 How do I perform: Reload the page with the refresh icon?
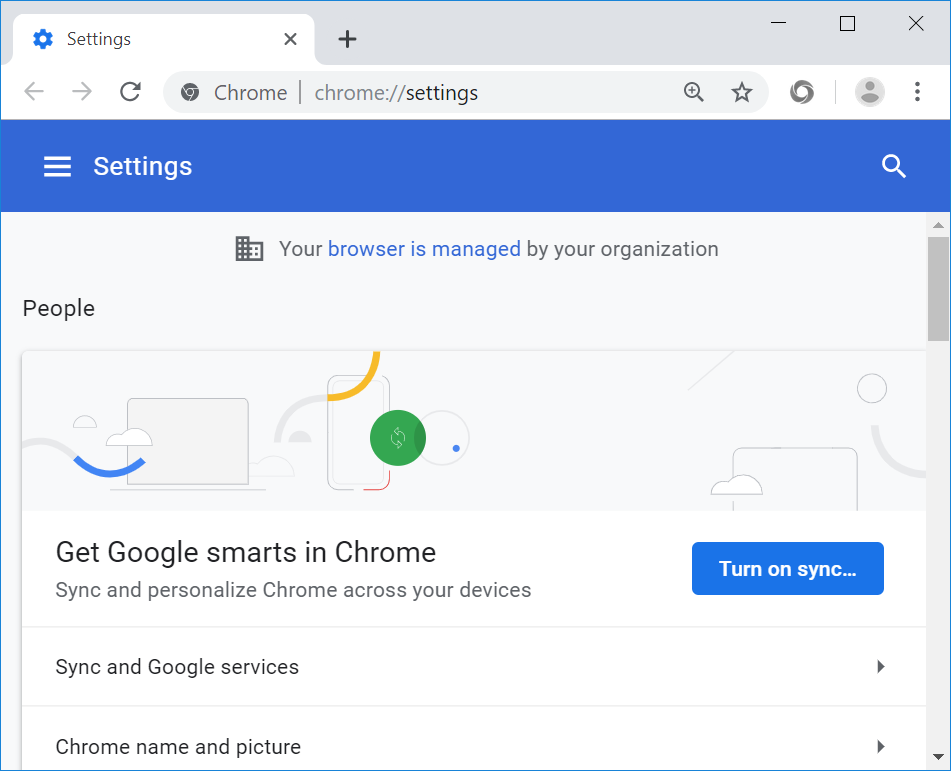[x=130, y=93]
